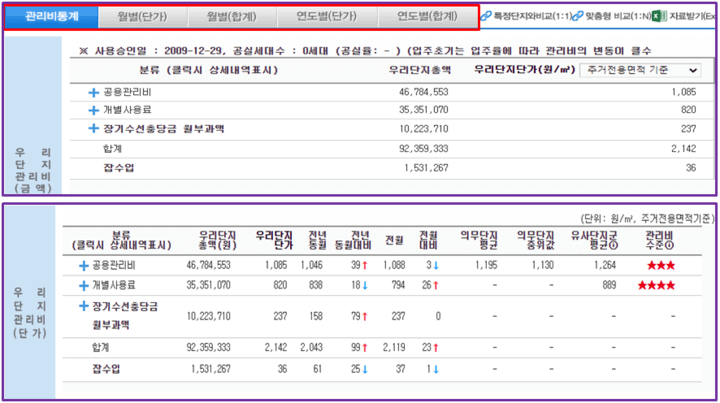Click the 합계 row label in 금액 table
Viewport: 720px width, 403px height.
tap(112, 149)
